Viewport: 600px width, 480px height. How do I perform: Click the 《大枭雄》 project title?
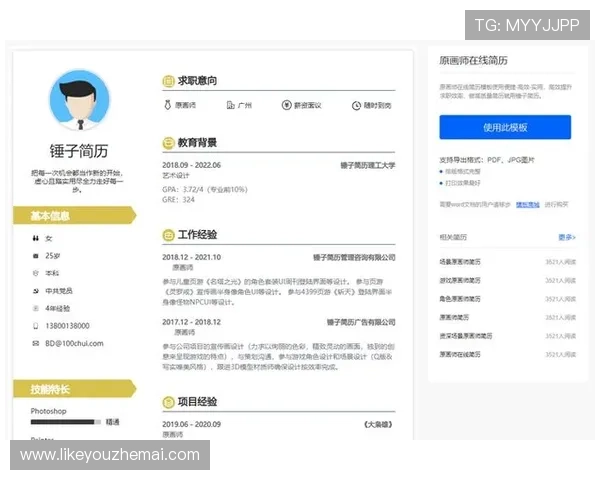[x=378, y=424]
